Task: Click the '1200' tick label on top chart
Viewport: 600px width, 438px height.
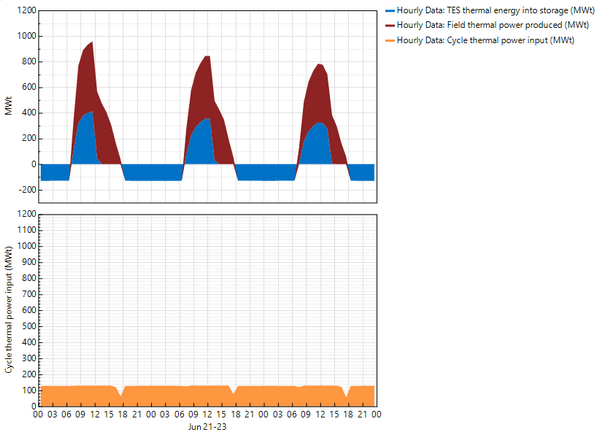Action: (22, 11)
